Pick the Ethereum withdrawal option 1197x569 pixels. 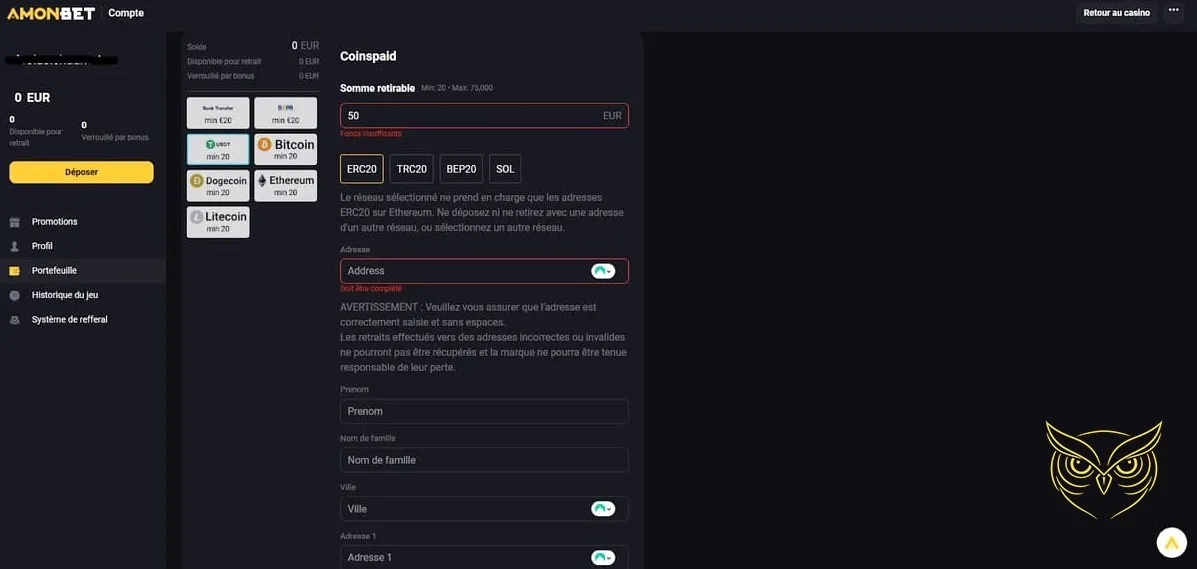[285, 185]
